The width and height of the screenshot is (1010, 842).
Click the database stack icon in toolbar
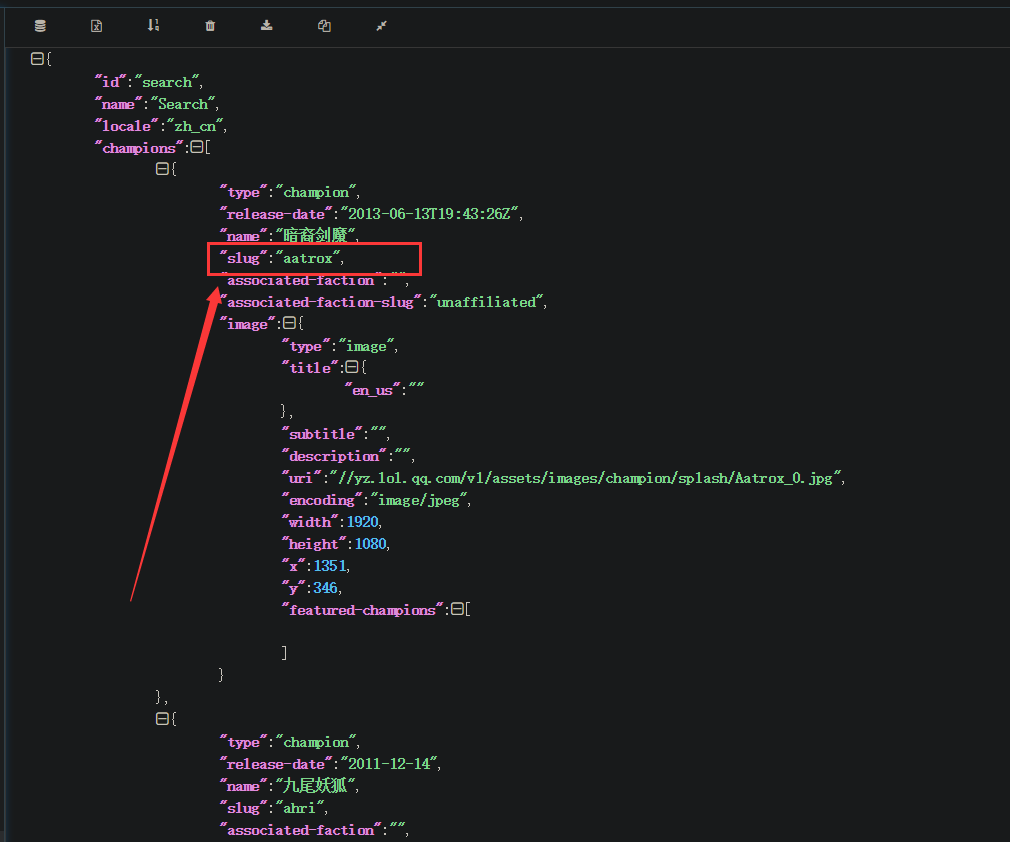(x=40, y=26)
